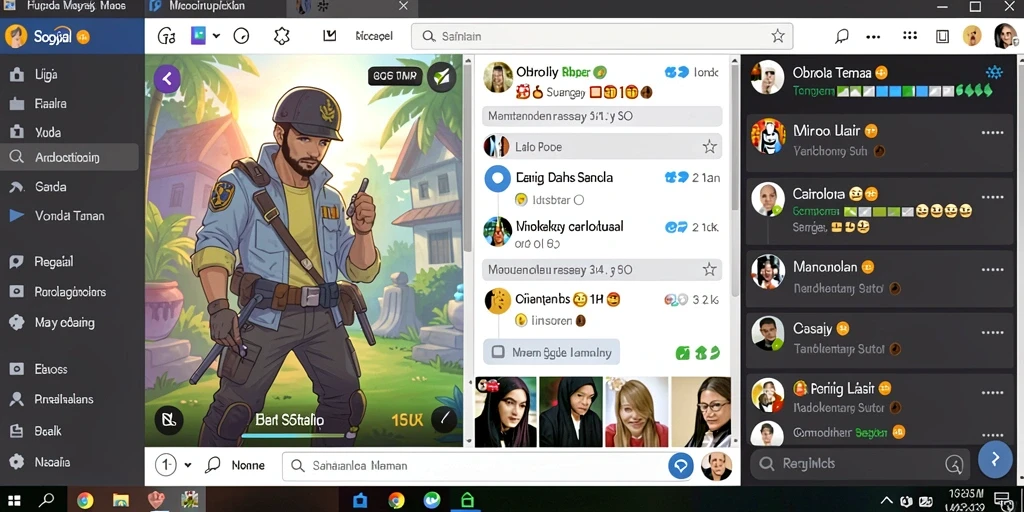Expand the three-dot options for Miroo Uair
The height and width of the screenshot is (512, 1024).
click(x=992, y=133)
